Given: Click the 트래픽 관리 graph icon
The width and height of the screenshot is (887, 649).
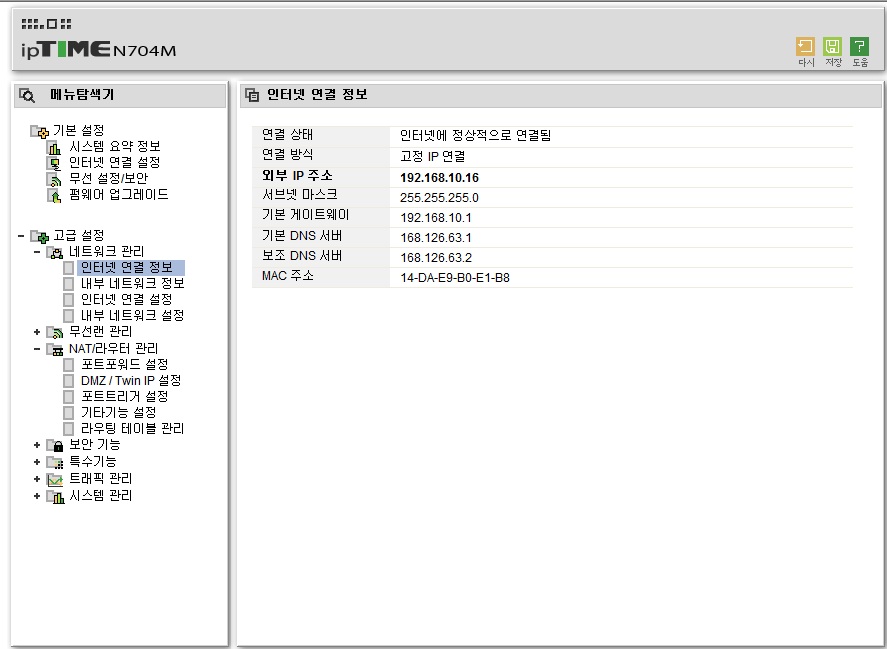Looking at the screenshot, I should pos(55,479).
